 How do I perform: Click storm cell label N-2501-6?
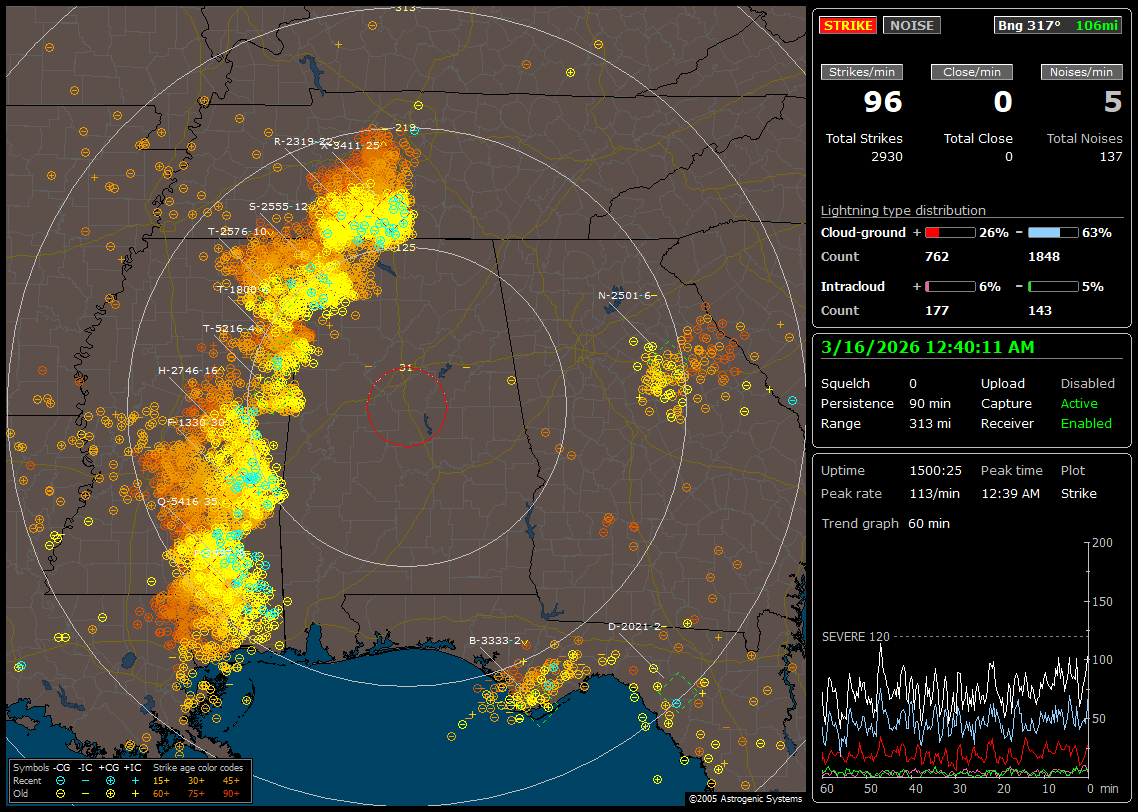coord(626,295)
